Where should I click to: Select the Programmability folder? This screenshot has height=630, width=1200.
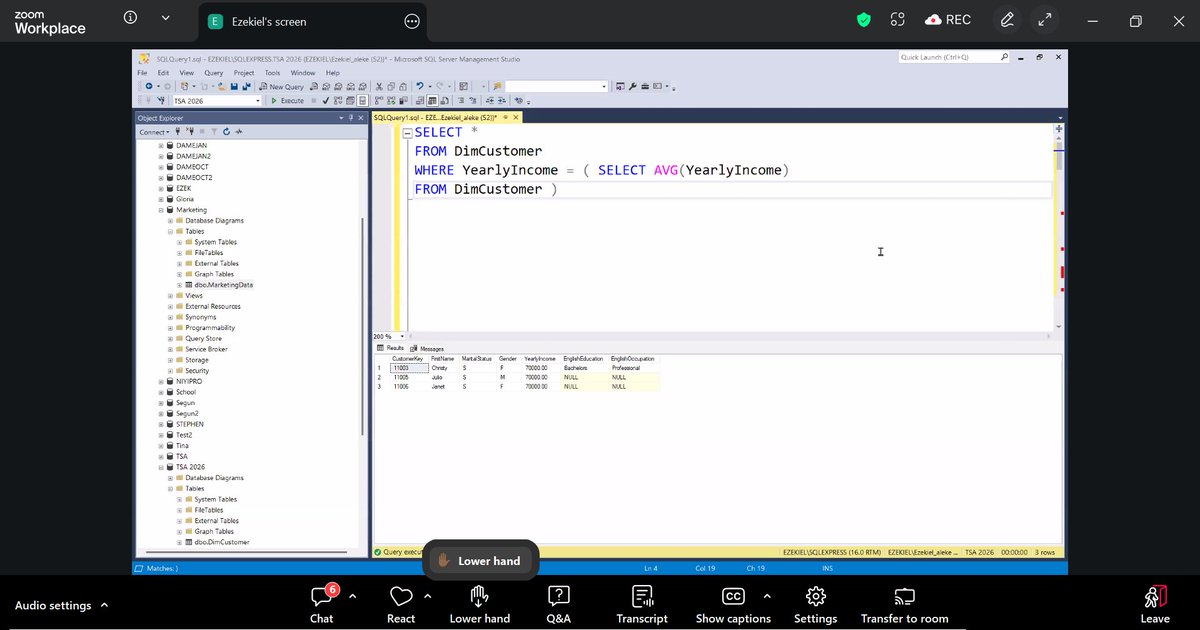click(210, 328)
